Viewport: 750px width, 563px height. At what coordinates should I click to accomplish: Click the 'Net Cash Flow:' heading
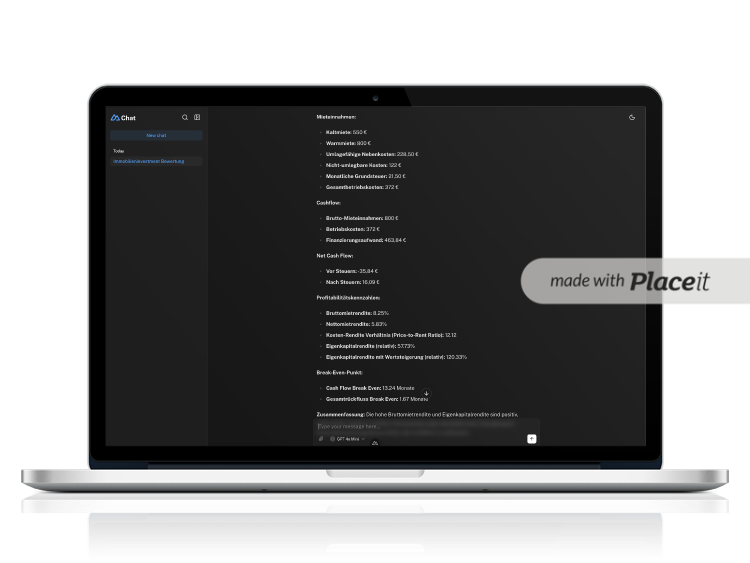tap(334, 256)
